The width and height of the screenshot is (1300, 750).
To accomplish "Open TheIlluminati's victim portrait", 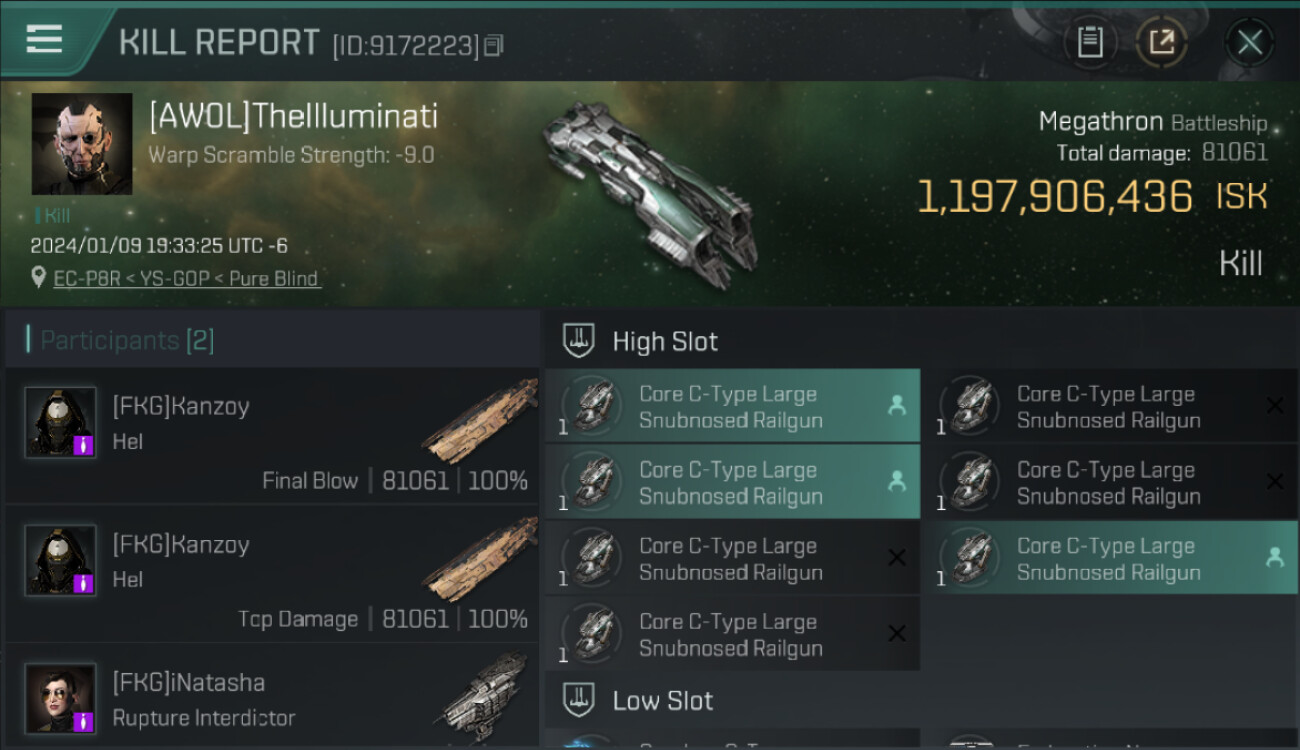I will (82, 143).
